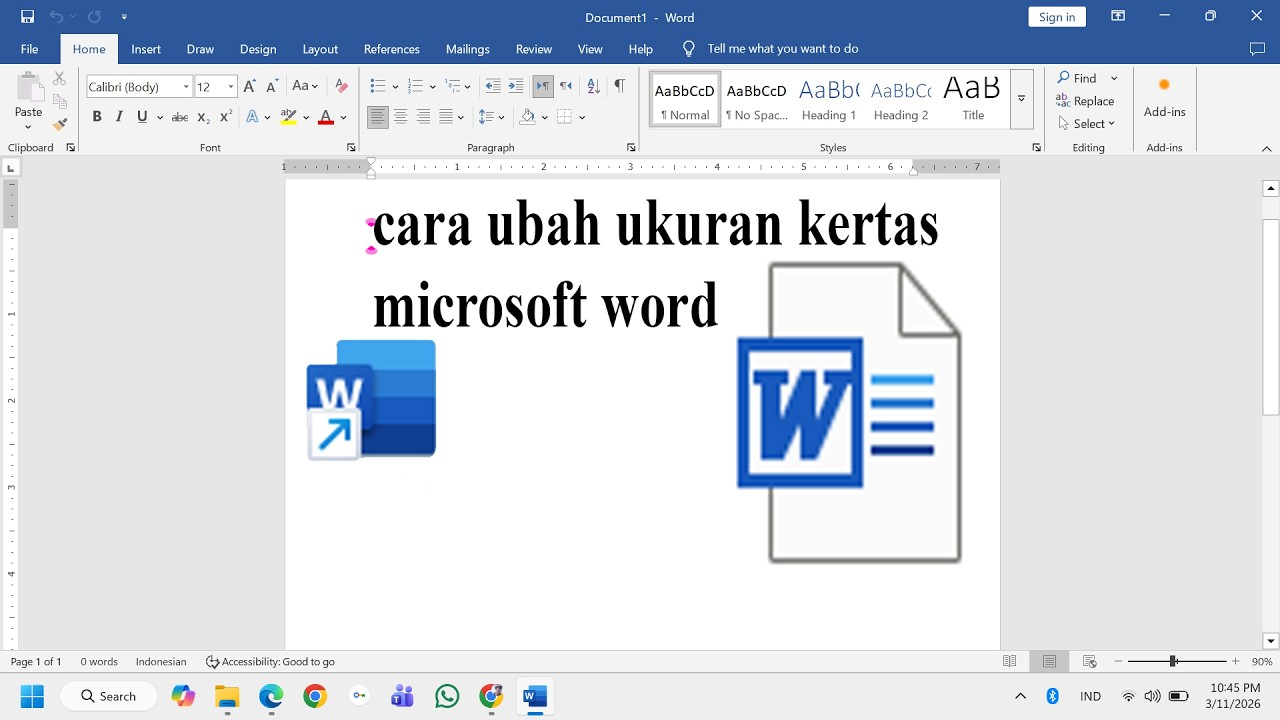Viewport: 1280px width, 720px height.
Task: Apply the yellow text highlight color
Action: pyautogui.click(x=288, y=117)
